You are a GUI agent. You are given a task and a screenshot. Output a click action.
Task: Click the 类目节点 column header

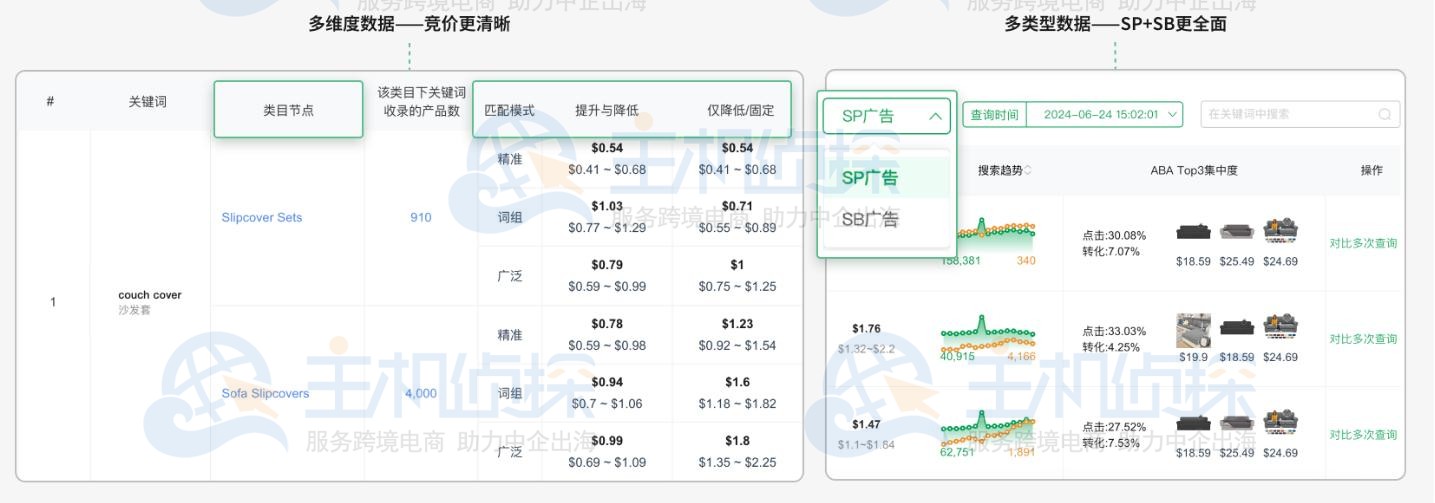click(x=288, y=109)
